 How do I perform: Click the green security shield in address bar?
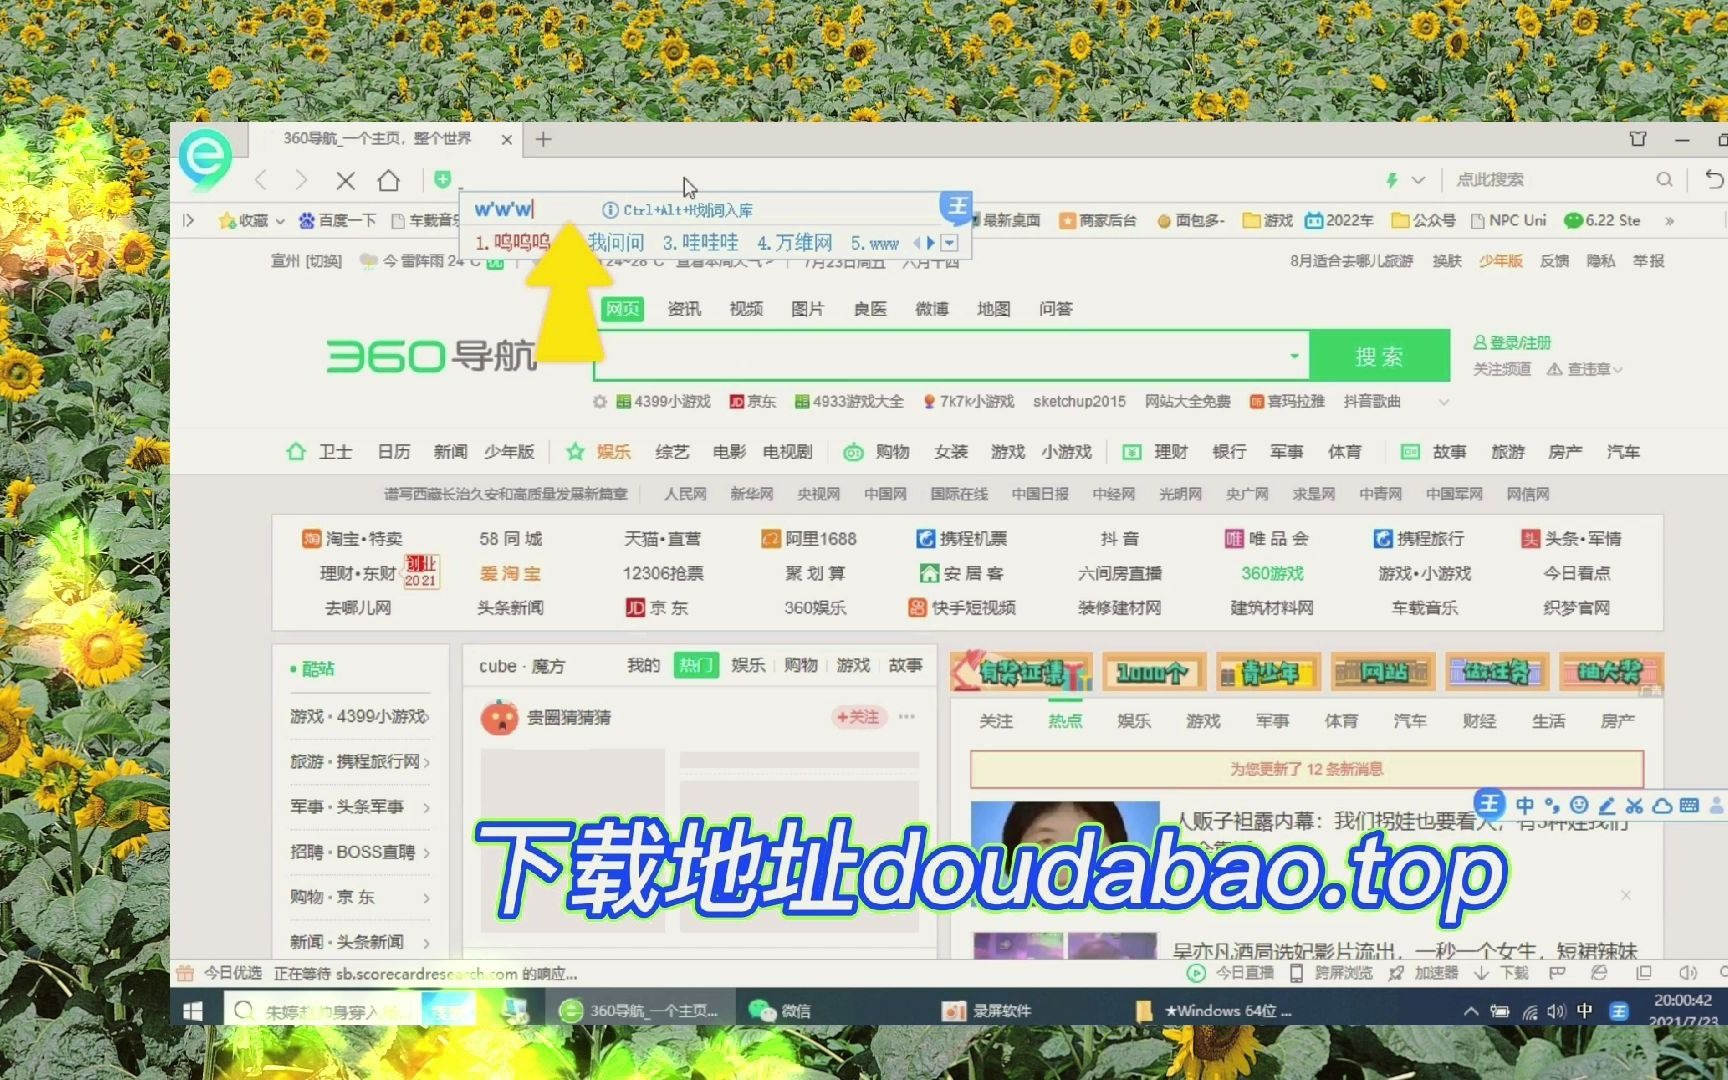click(x=442, y=179)
